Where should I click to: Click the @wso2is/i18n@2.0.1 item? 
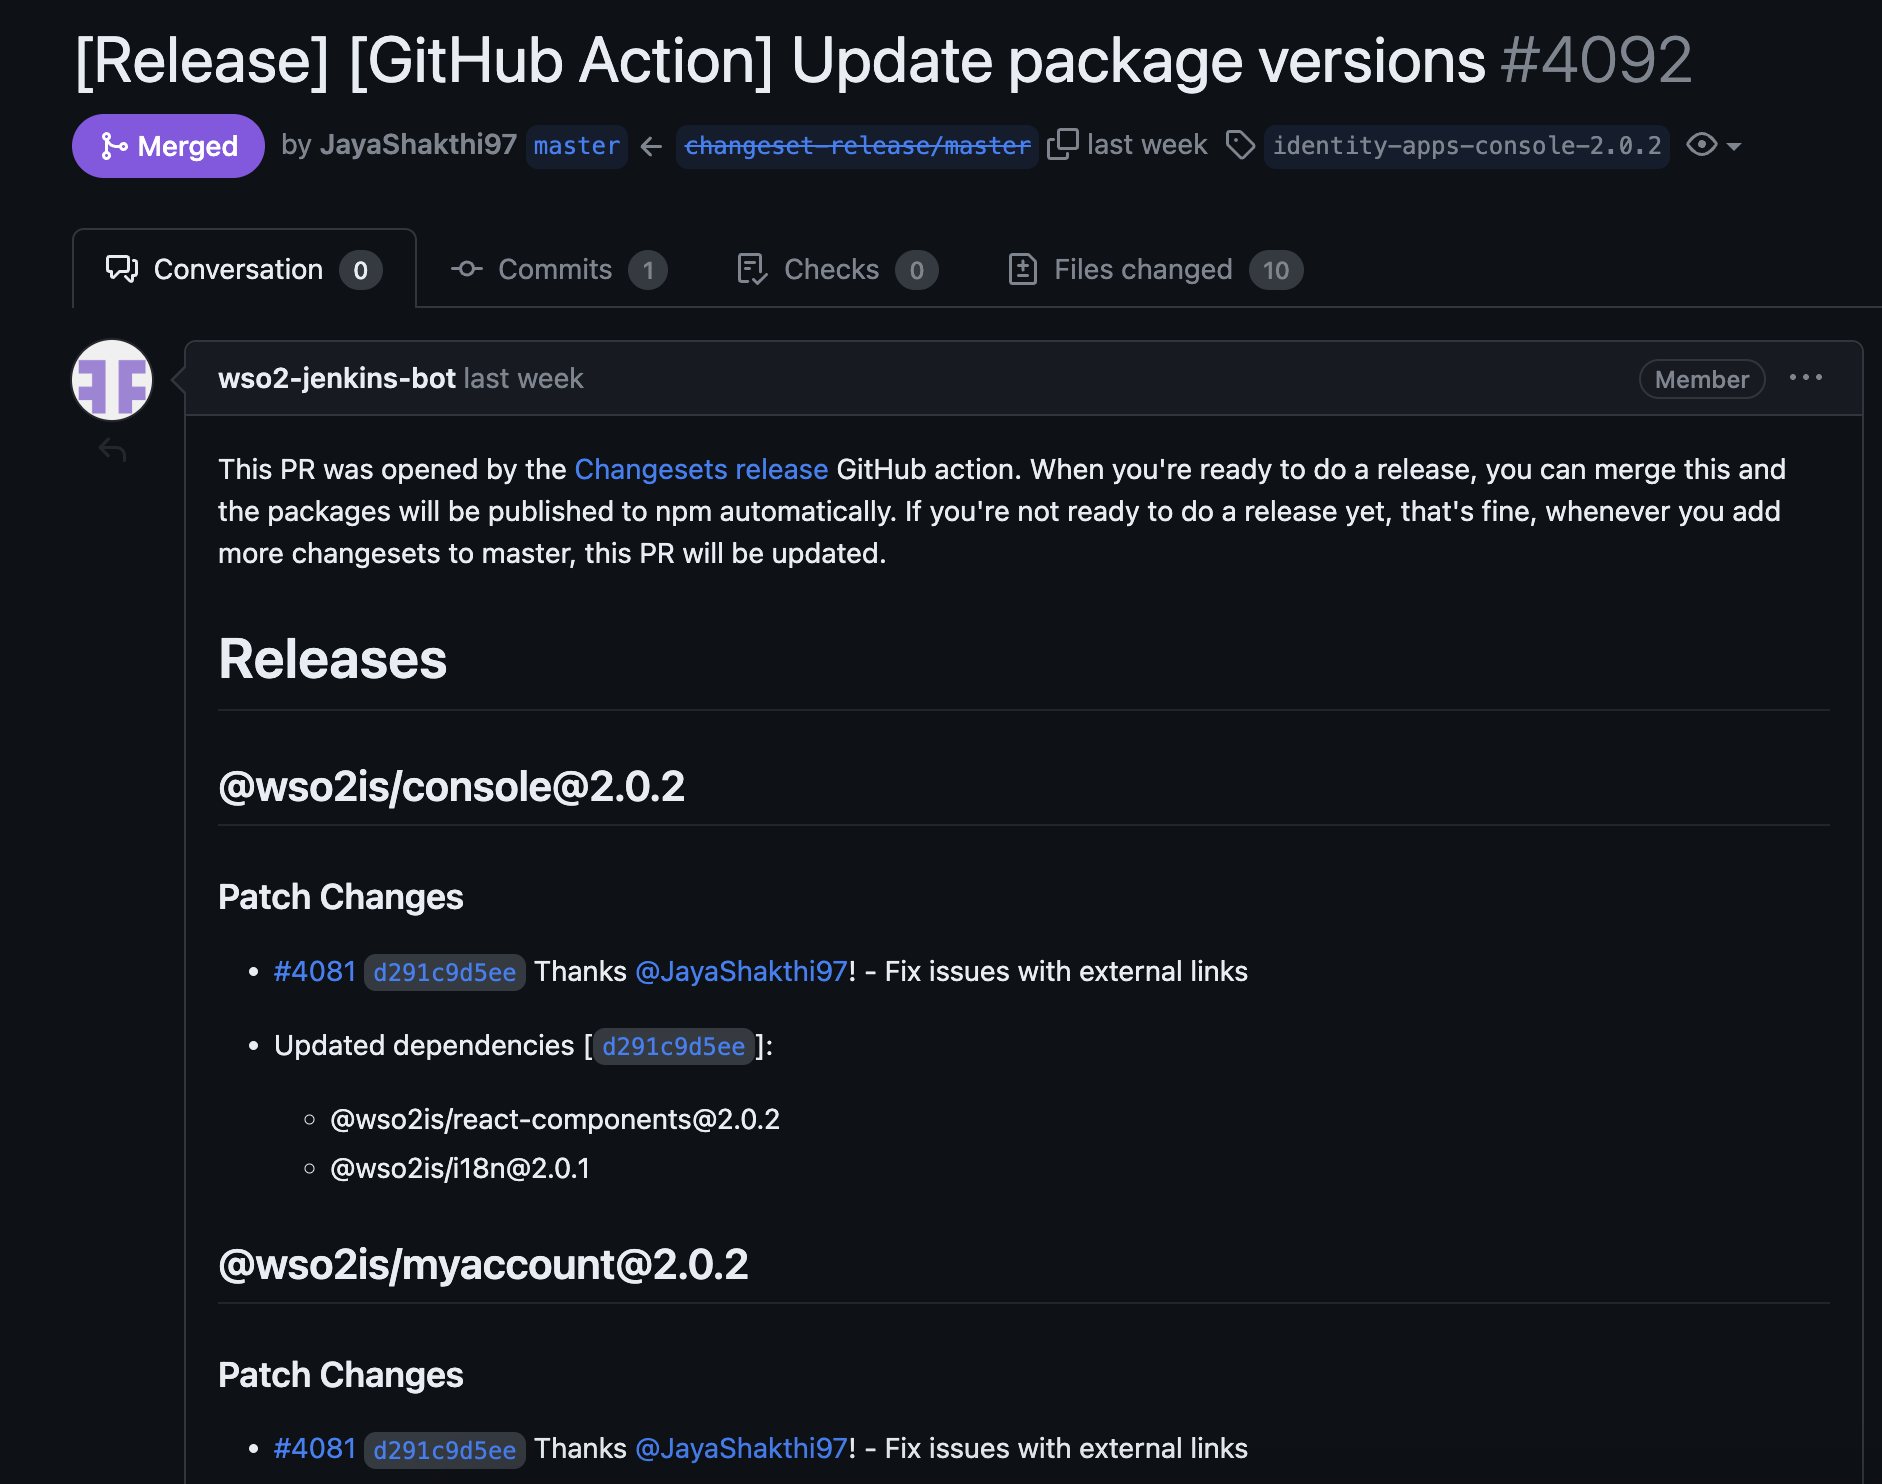[x=460, y=1168]
